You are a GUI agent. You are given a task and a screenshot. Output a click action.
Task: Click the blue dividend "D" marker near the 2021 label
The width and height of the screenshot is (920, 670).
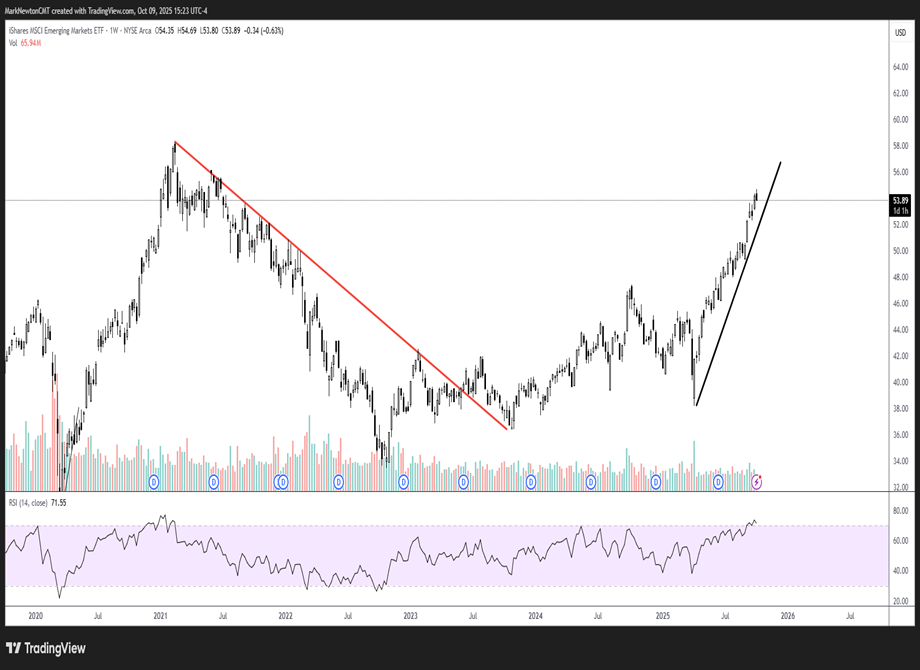pyautogui.click(x=153, y=483)
